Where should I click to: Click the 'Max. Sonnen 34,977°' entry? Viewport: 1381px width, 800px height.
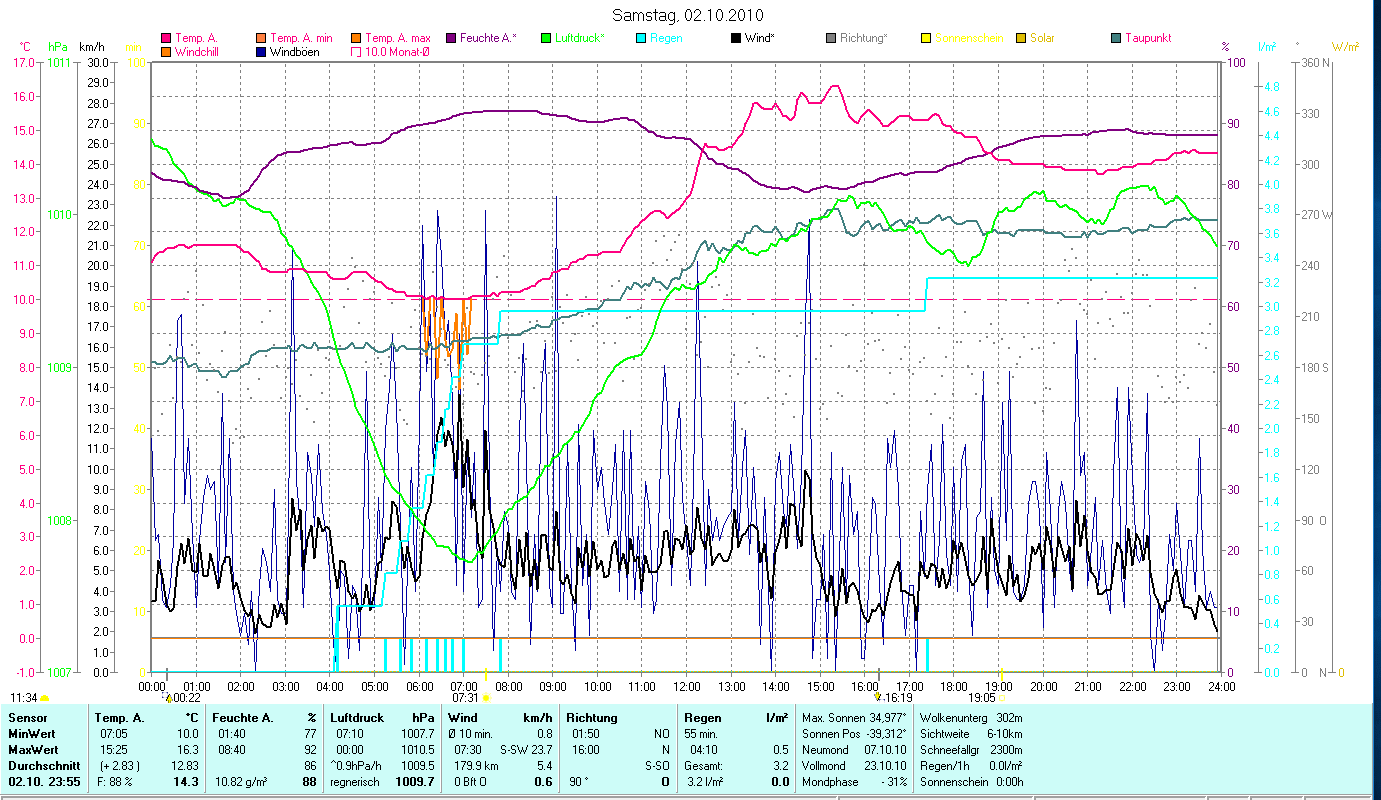click(855, 718)
